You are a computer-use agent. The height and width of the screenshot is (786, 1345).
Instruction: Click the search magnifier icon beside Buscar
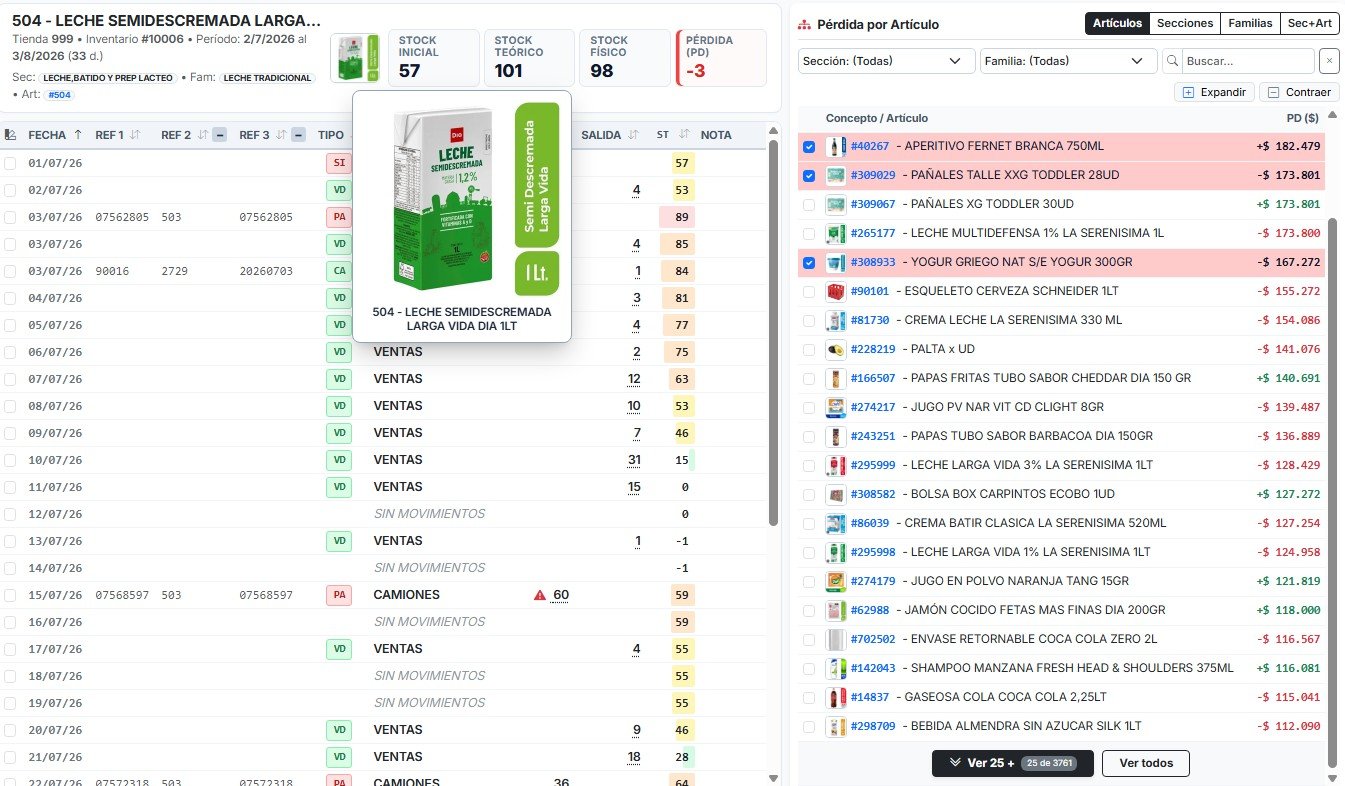pyautogui.click(x=1172, y=61)
